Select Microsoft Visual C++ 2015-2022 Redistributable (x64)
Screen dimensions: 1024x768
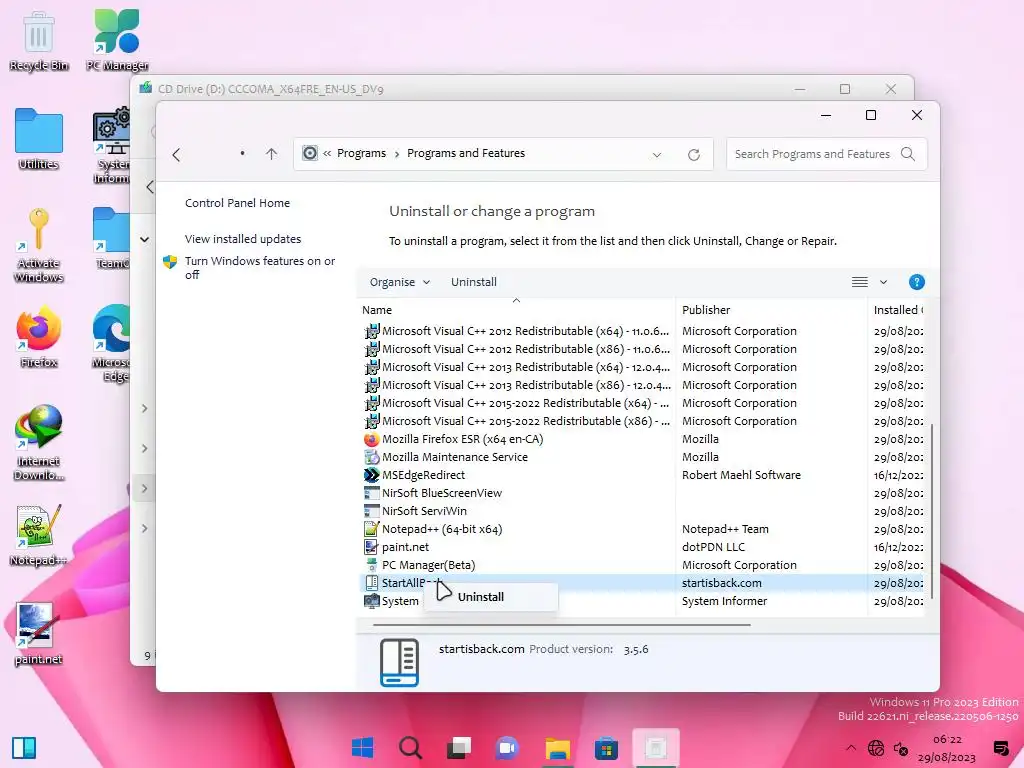pos(643,403)
